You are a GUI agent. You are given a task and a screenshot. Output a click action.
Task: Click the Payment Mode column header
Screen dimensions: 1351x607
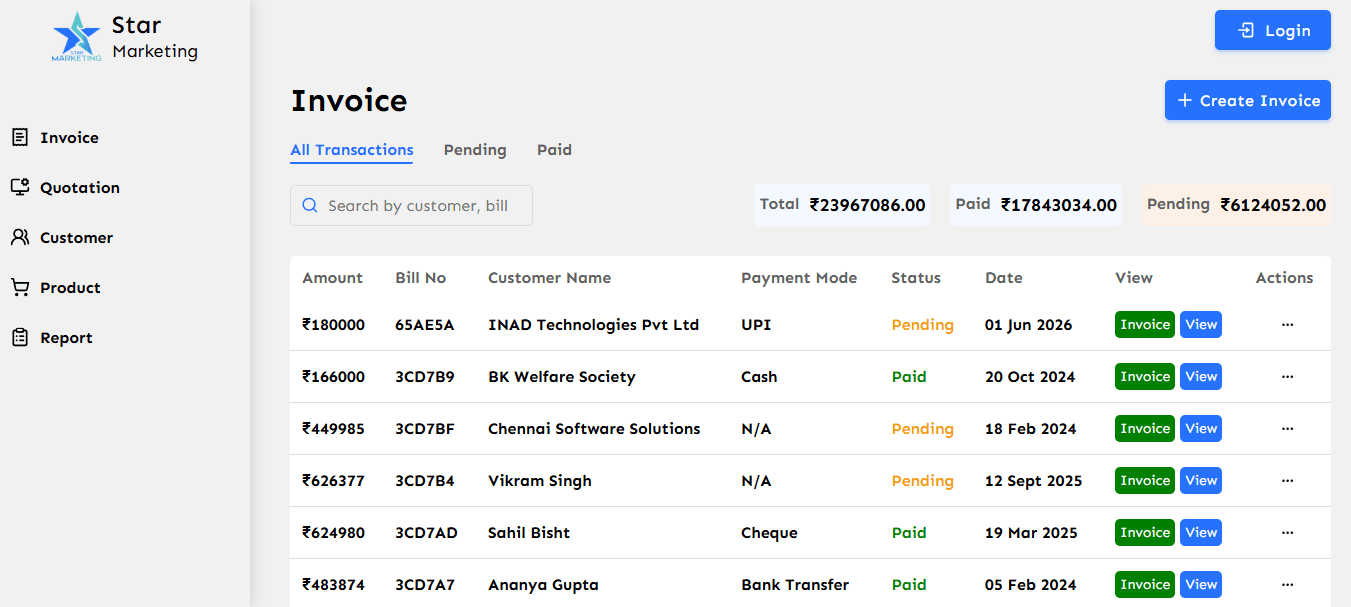[799, 278]
